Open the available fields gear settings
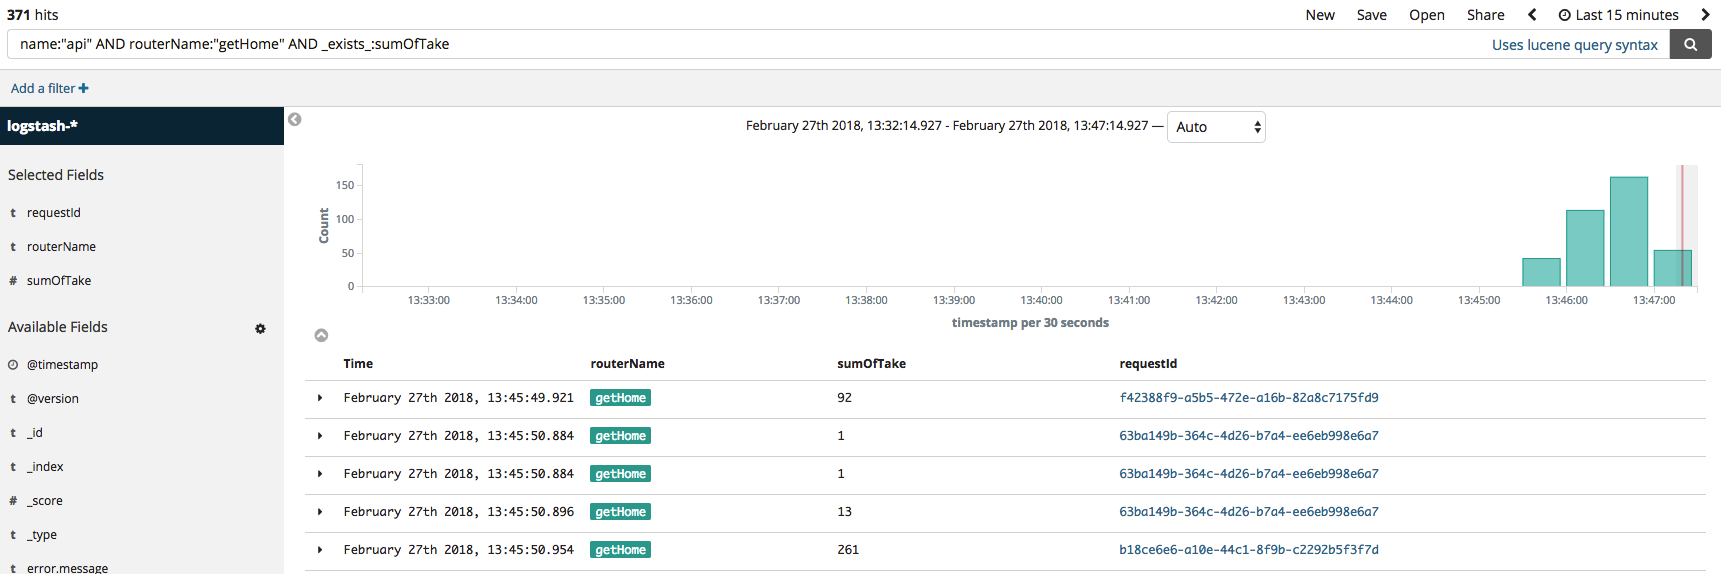The image size is (1721, 574). [260, 328]
